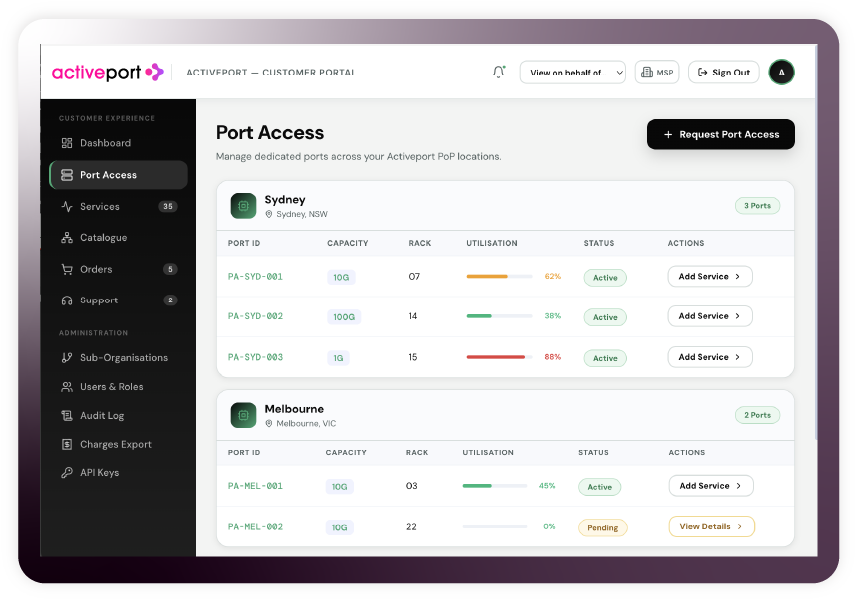Click the page vertical scrollbar
The height and width of the screenshot is (602, 858).
(x=816, y=241)
